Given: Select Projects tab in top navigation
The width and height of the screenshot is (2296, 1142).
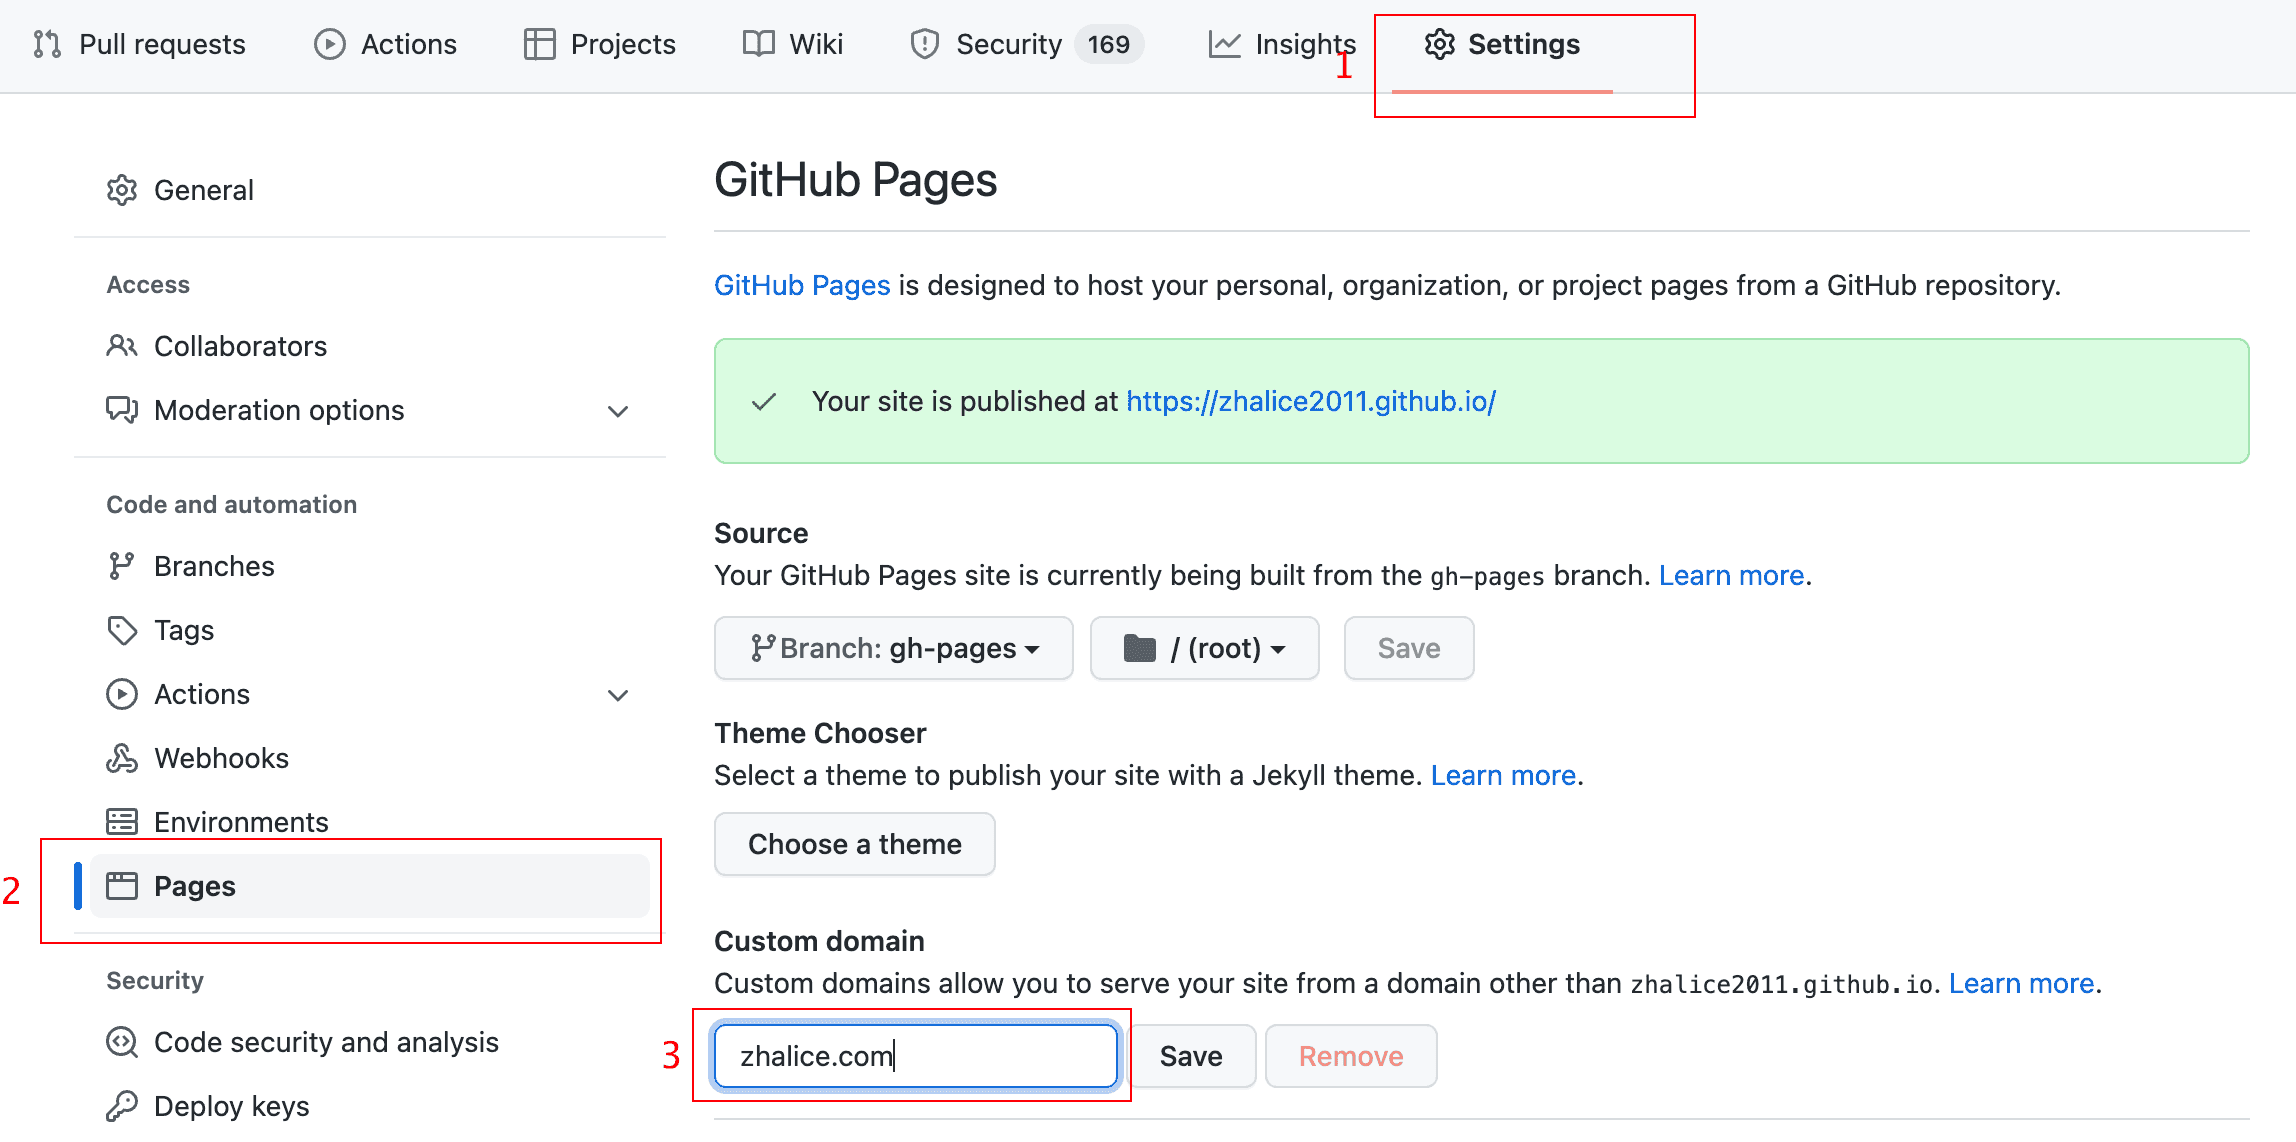Looking at the screenshot, I should click(600, 44).
